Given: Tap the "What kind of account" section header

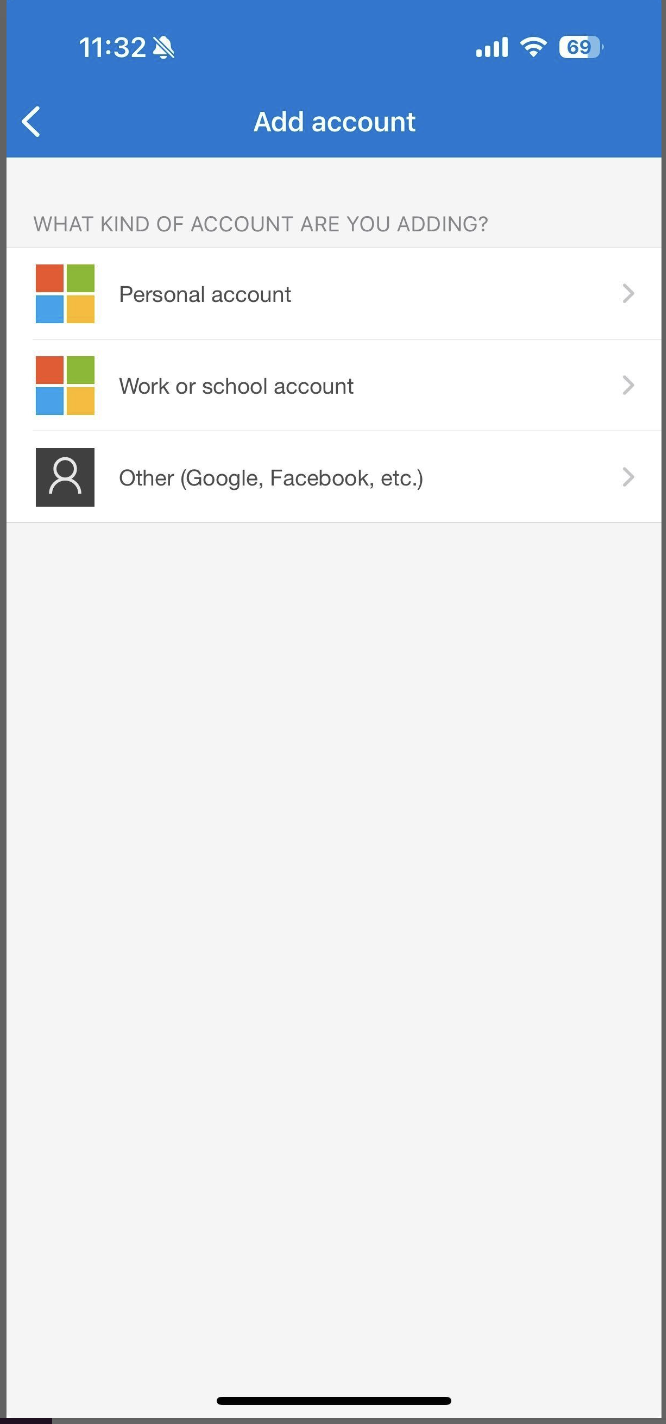Looking at the screenshot, I should coord(261,224).
